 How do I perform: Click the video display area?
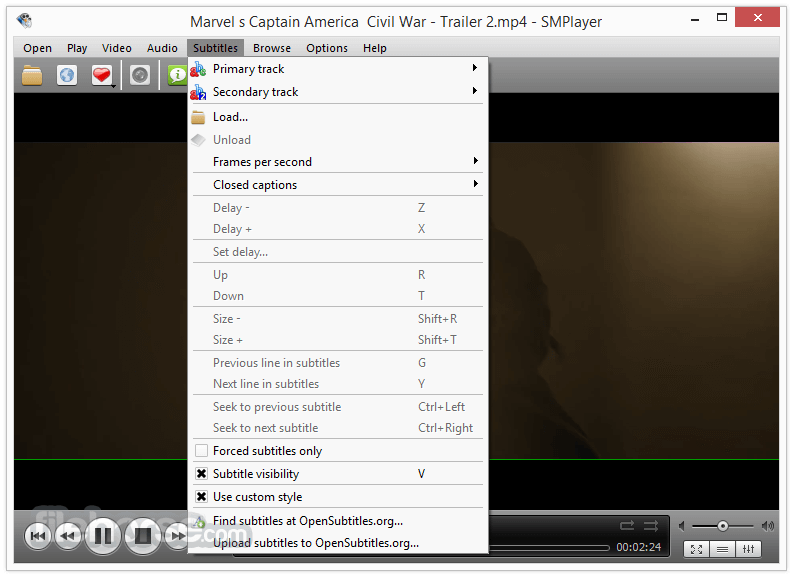pos(633,301)
